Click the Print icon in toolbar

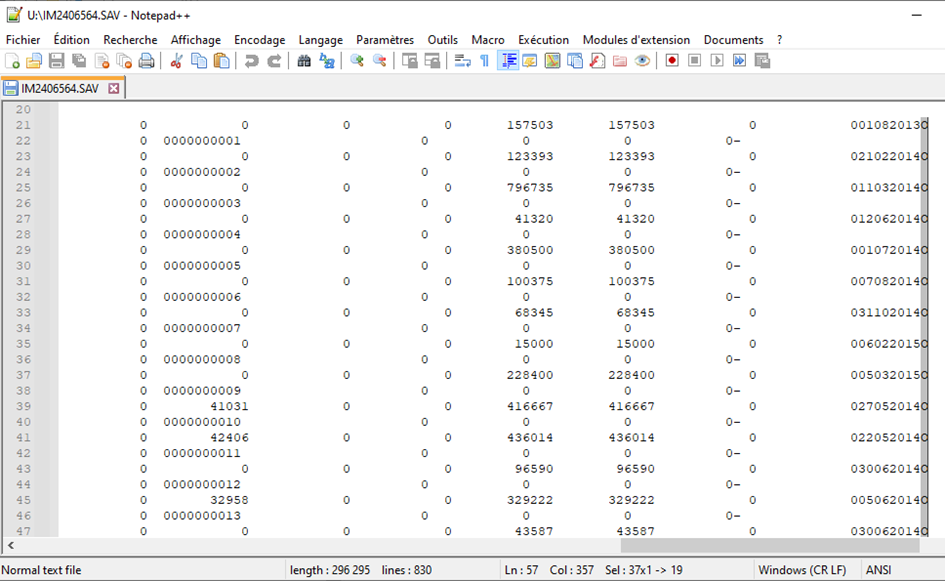click(146, 61)
